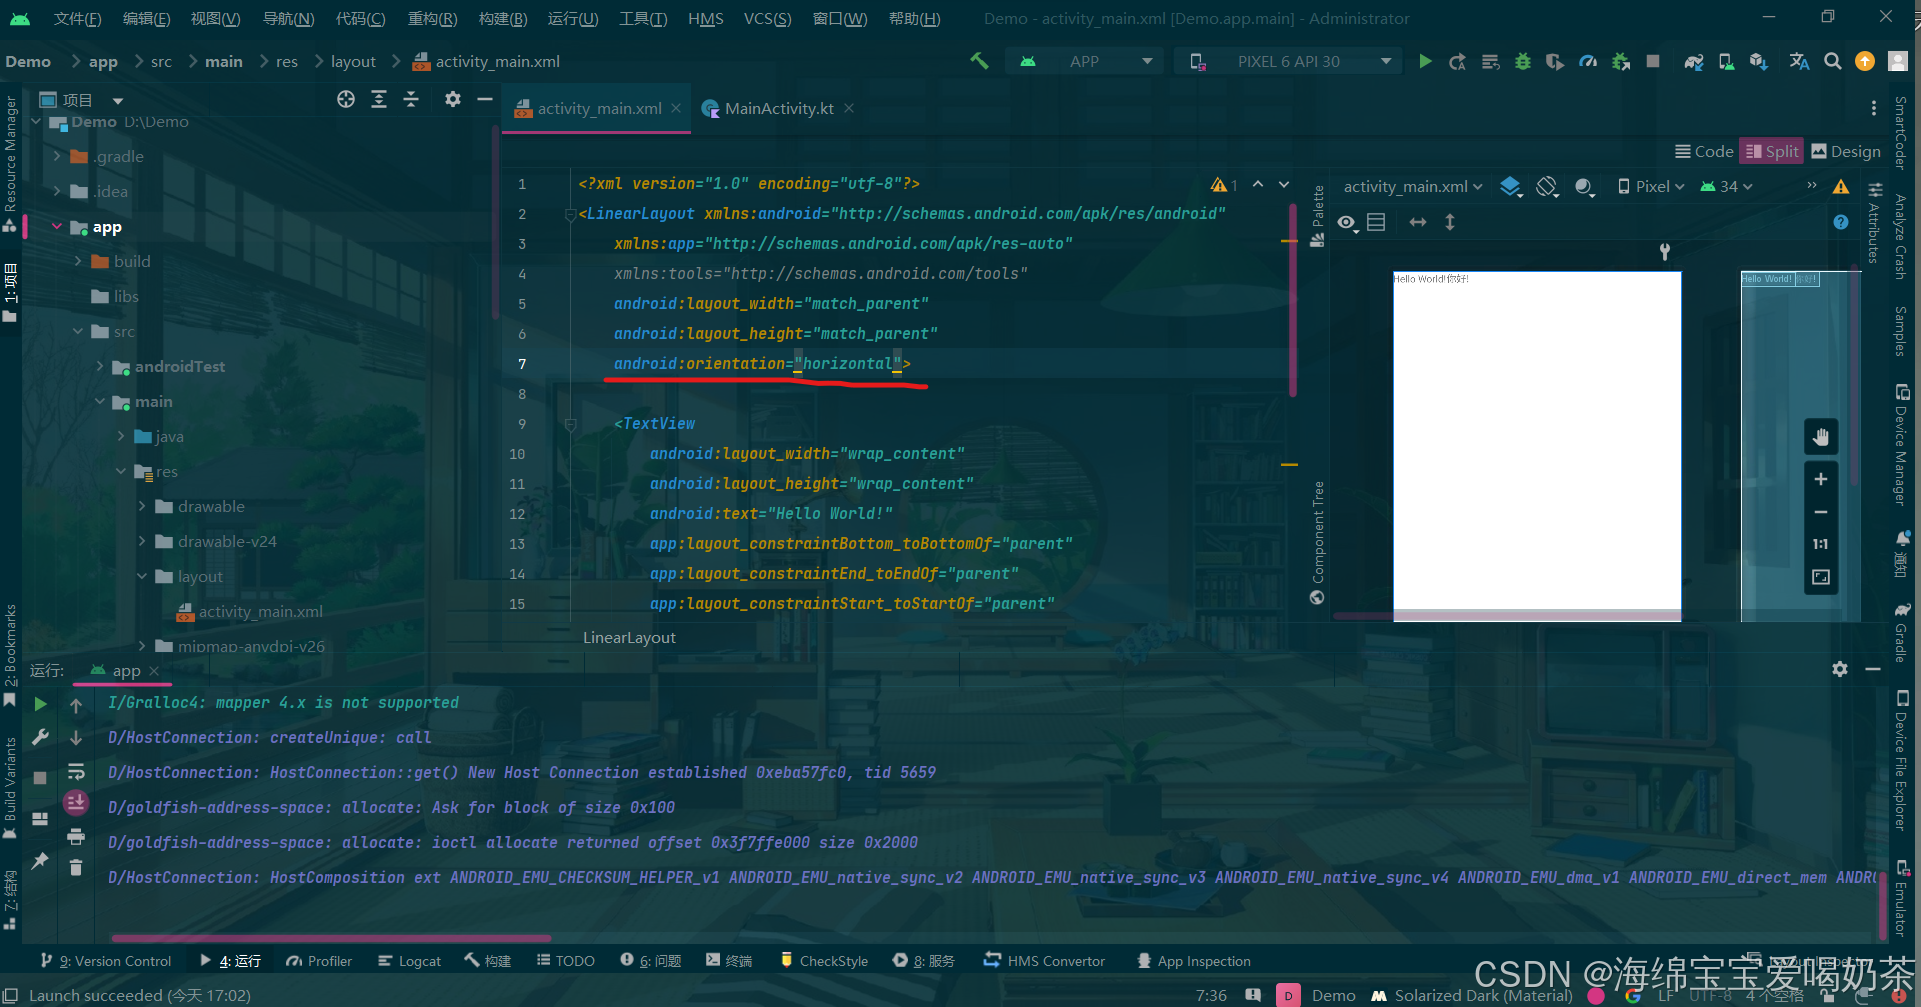This screenshot has height=1007, width=1921.
Task: Open the Profiler tool window tab
Action: click(x=319, y=961)
